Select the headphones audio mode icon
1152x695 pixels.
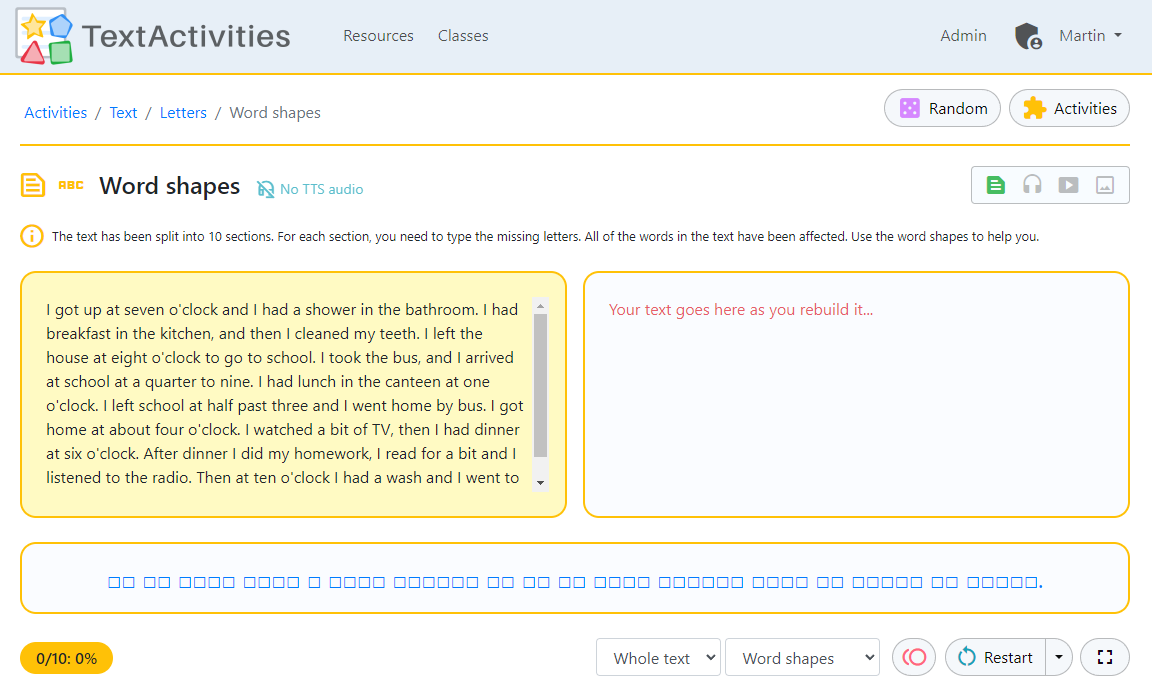(x=1032, y=185)
